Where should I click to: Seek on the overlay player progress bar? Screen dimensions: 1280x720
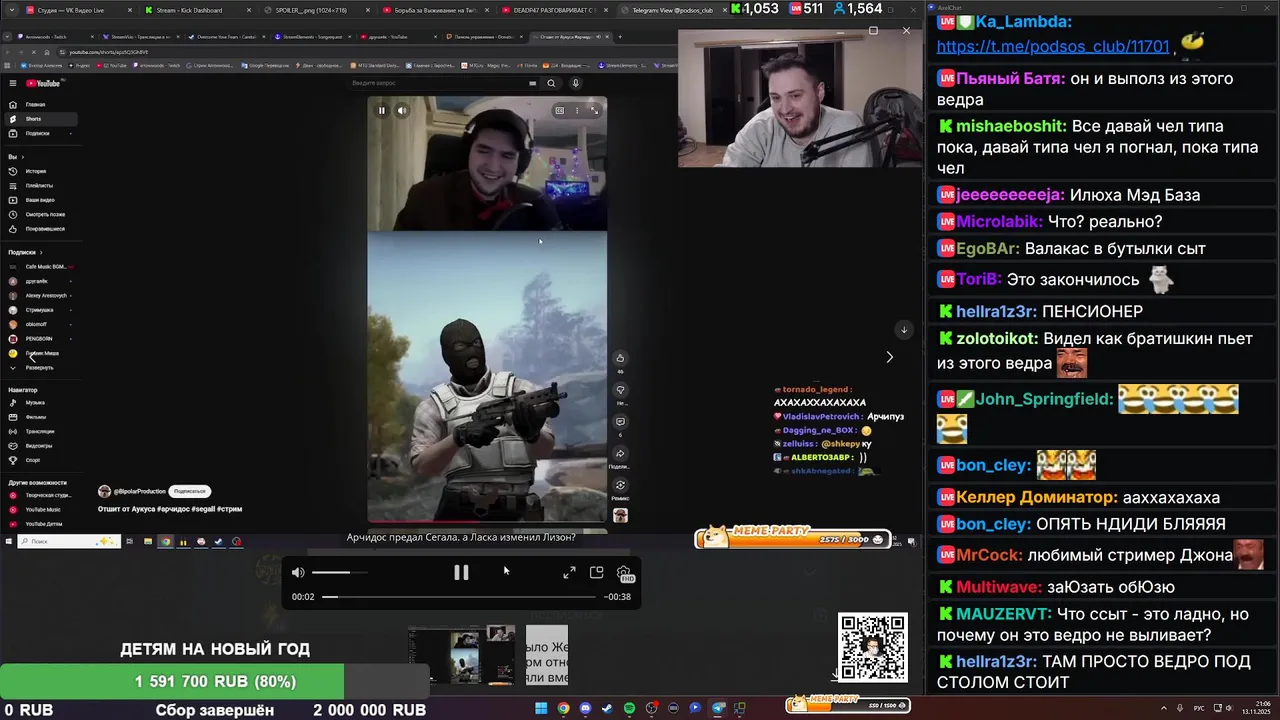(x=459, y=597)
